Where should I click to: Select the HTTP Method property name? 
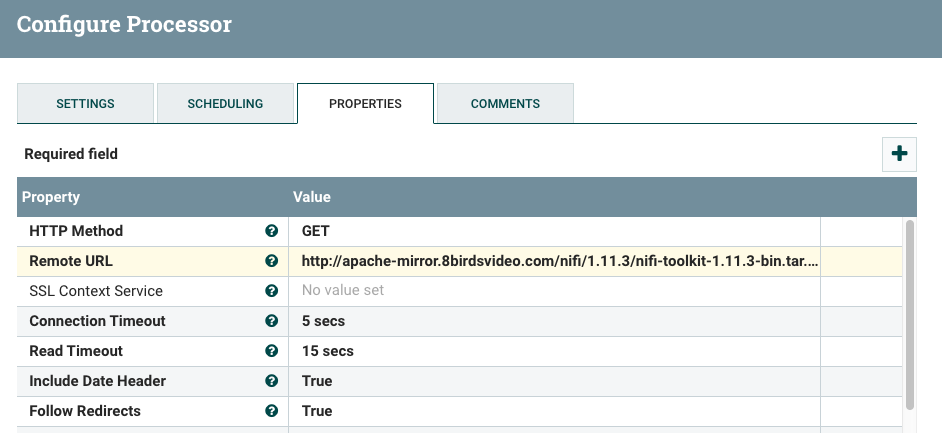76,231
